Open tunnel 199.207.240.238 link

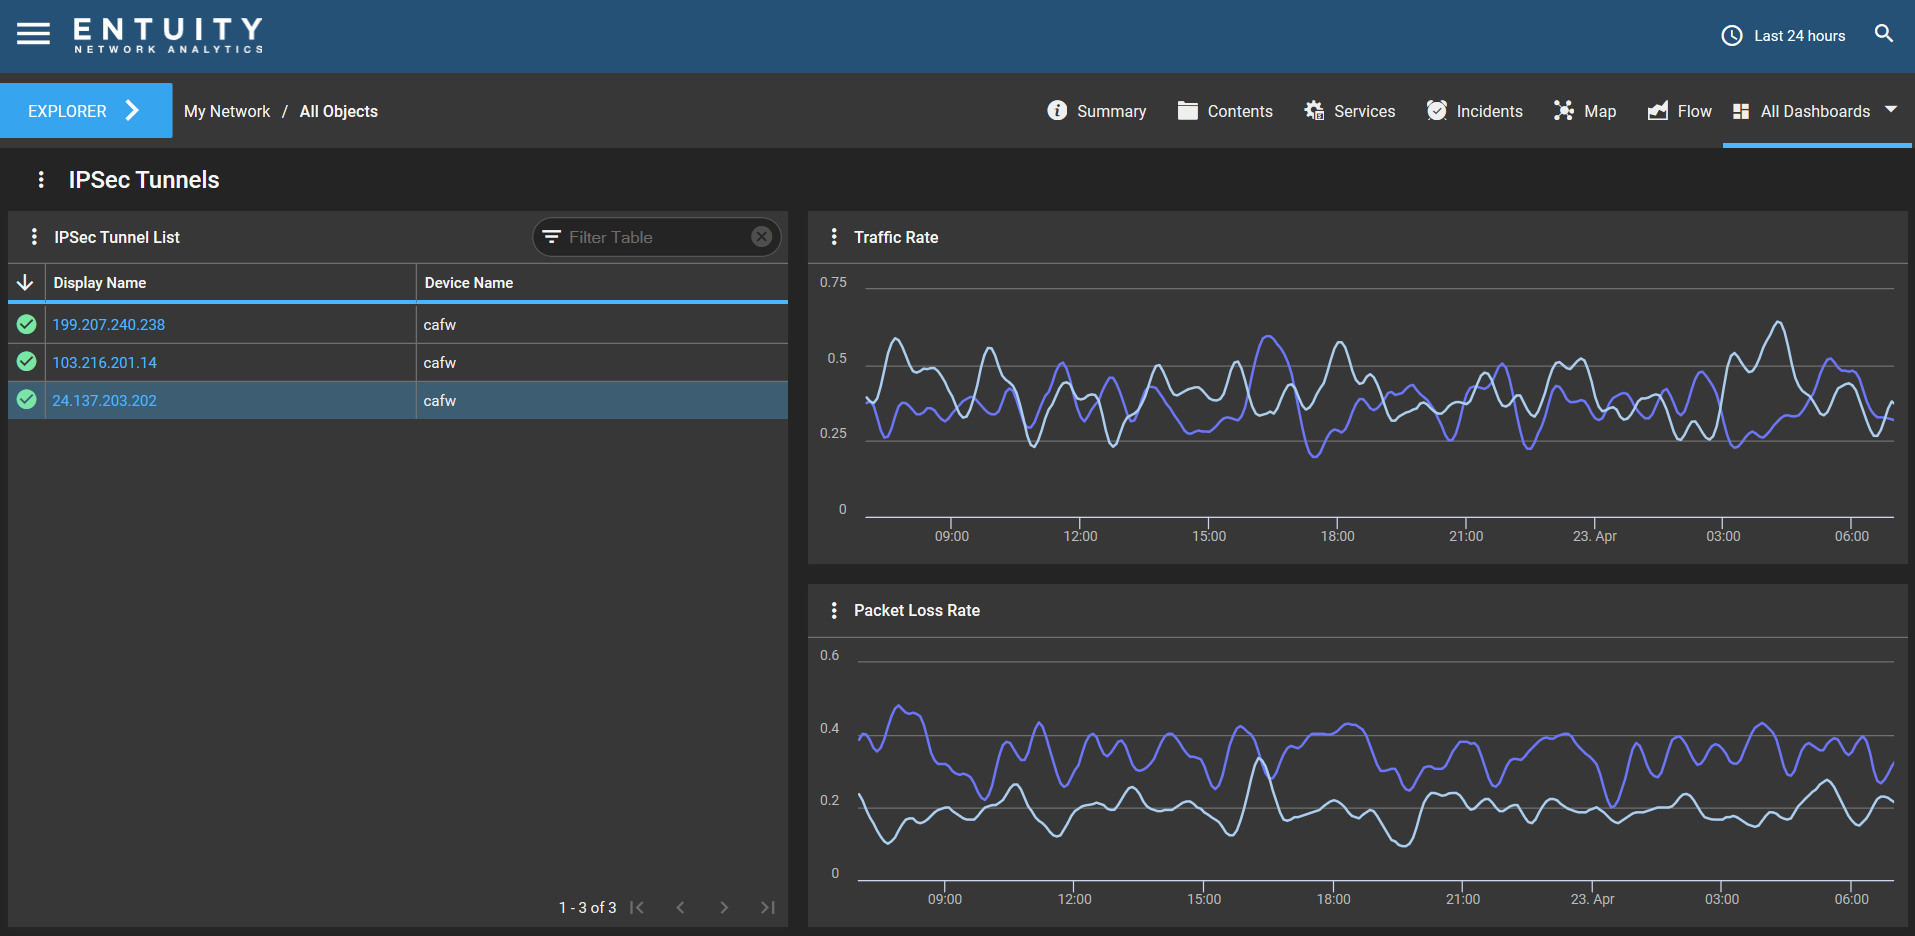(109, 325)
